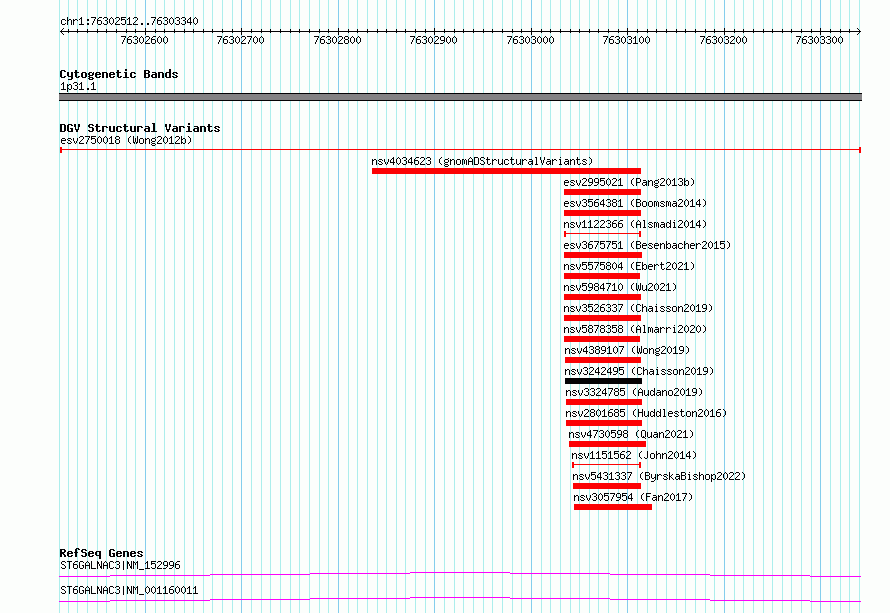Click the esv2750018 (Wong2012b) variant label
The image size is (890, 613).
click(x=126, y=140)
